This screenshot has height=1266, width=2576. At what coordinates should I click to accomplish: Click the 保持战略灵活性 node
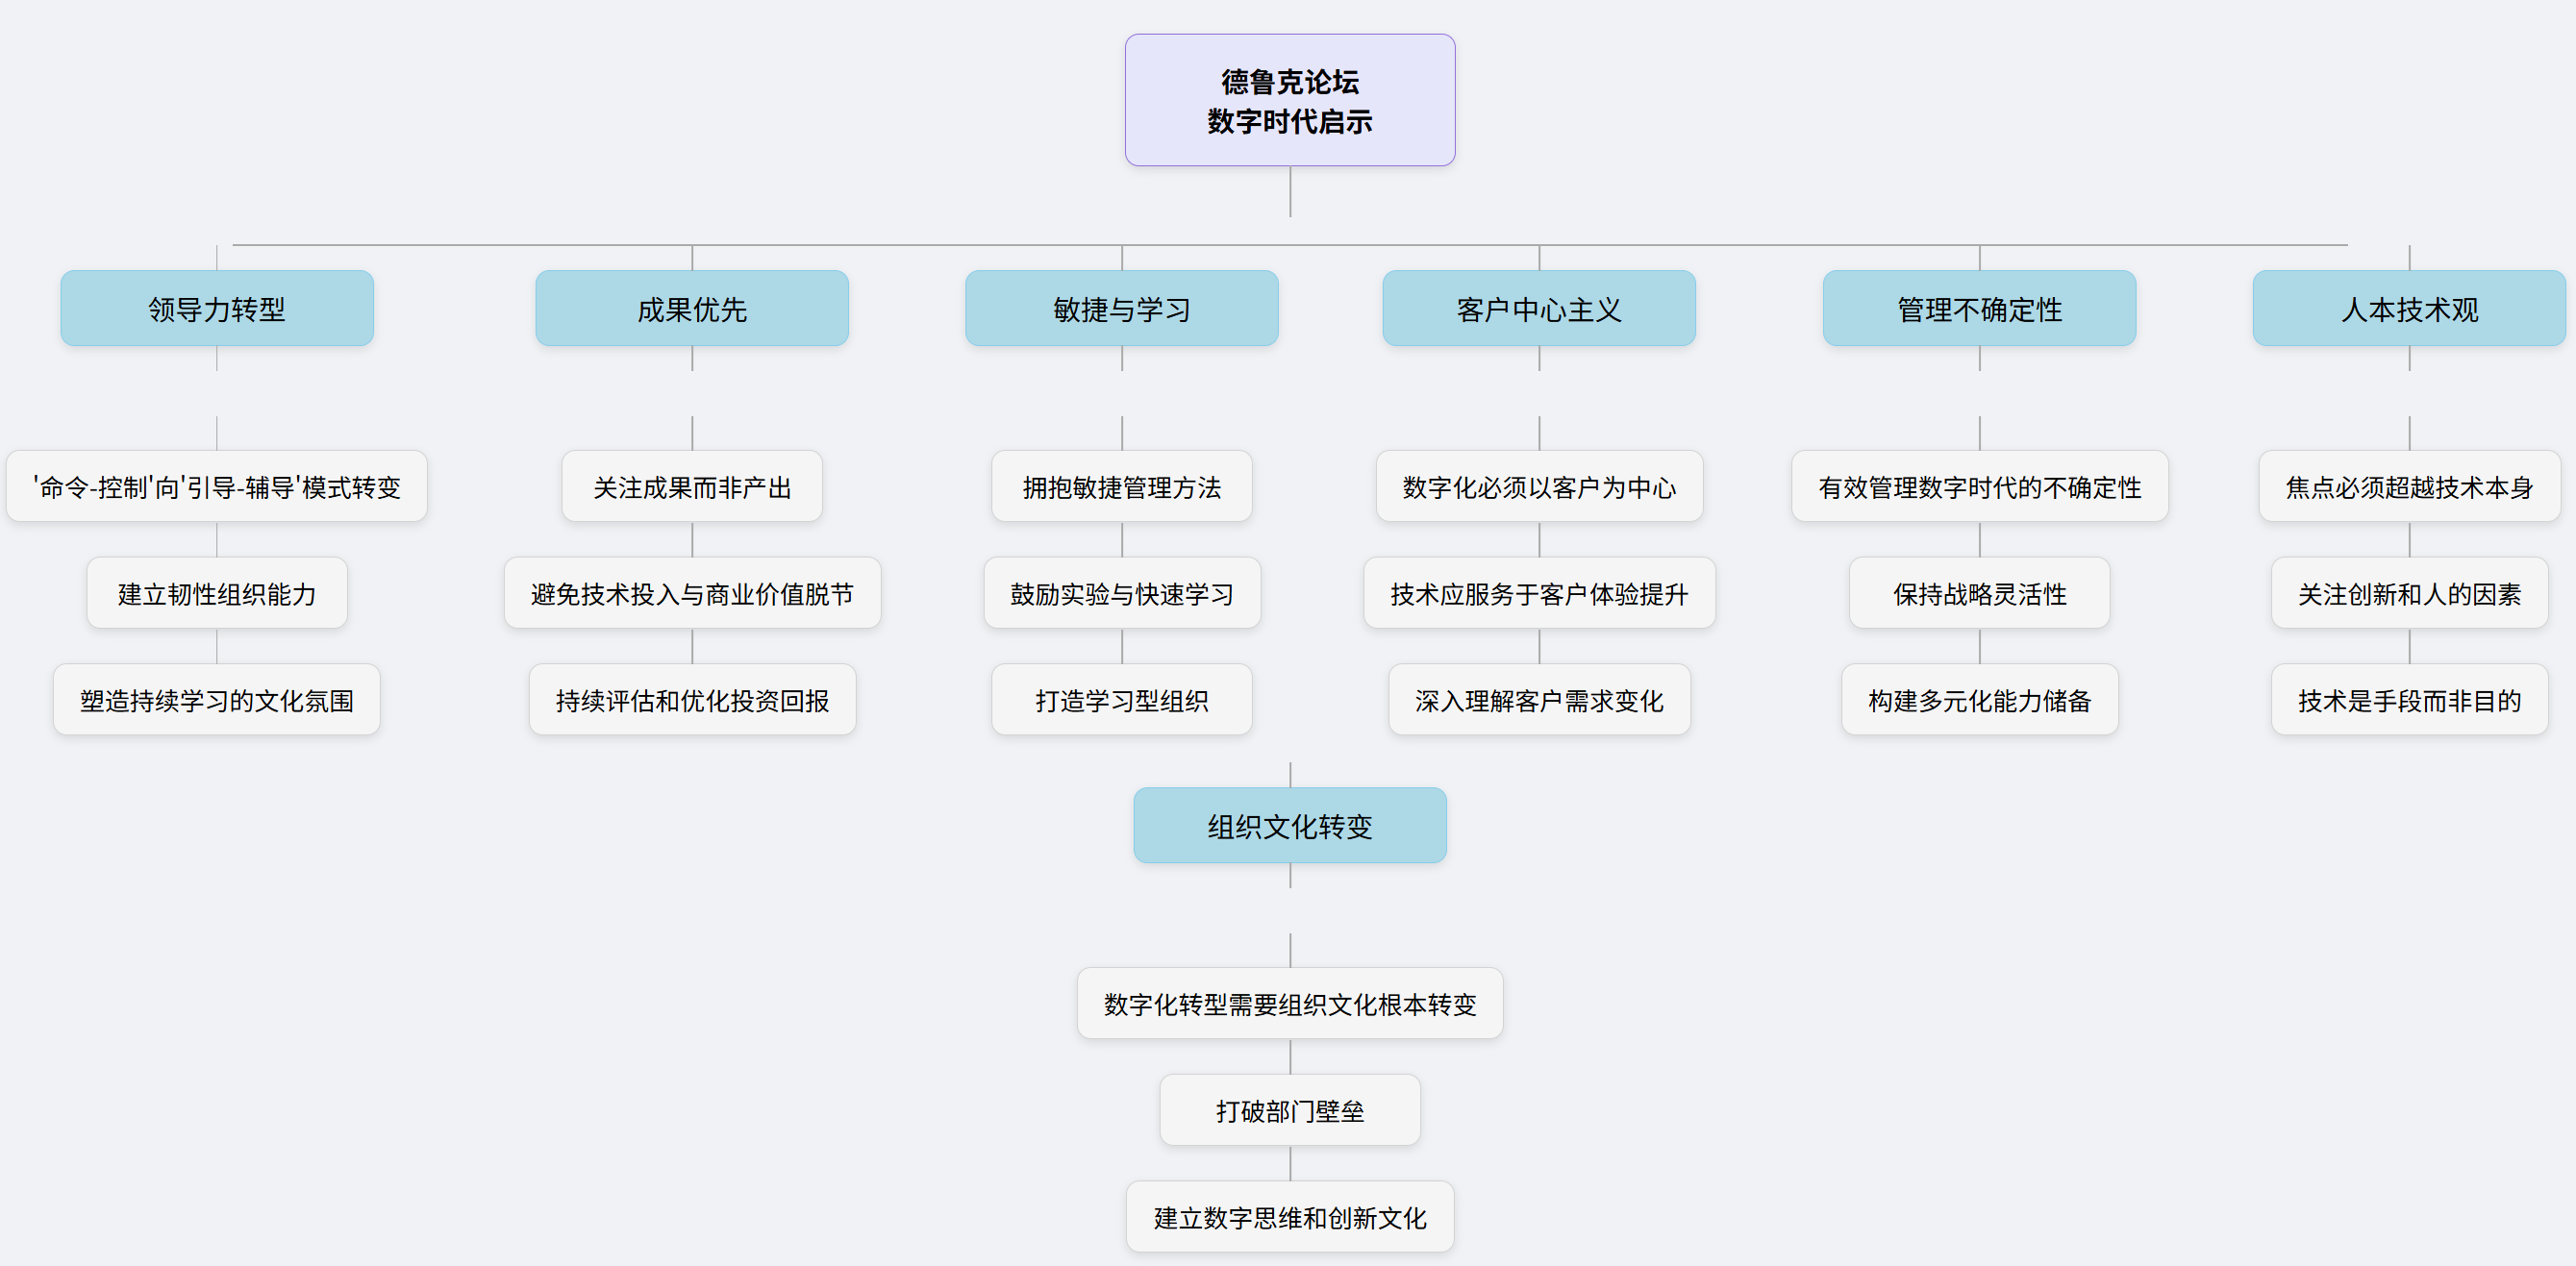(1979, 594)
